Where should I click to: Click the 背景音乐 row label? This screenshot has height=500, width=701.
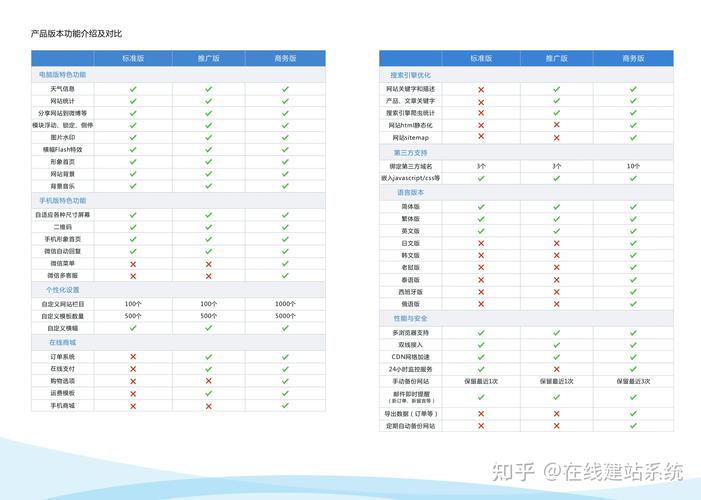pos(63,186)
